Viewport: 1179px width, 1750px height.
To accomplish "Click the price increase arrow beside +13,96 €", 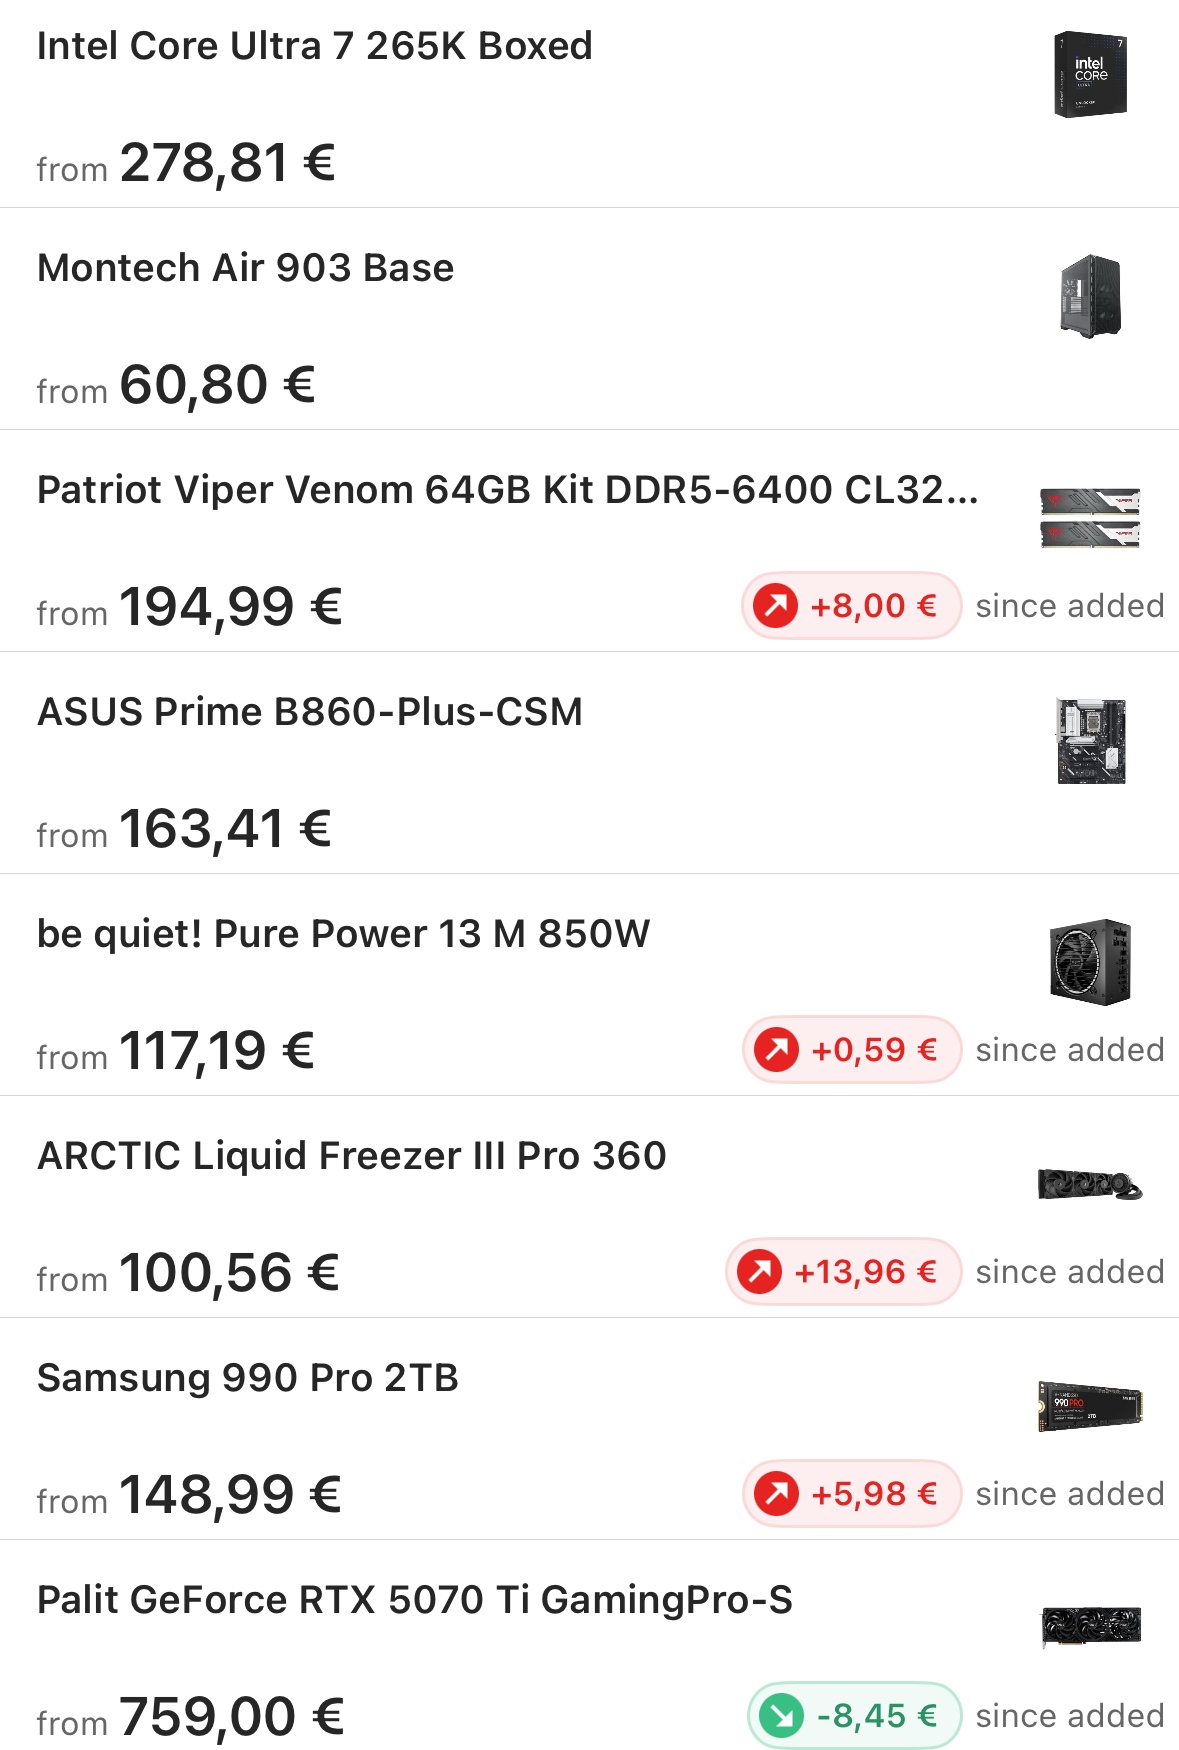I will 760,1271.
